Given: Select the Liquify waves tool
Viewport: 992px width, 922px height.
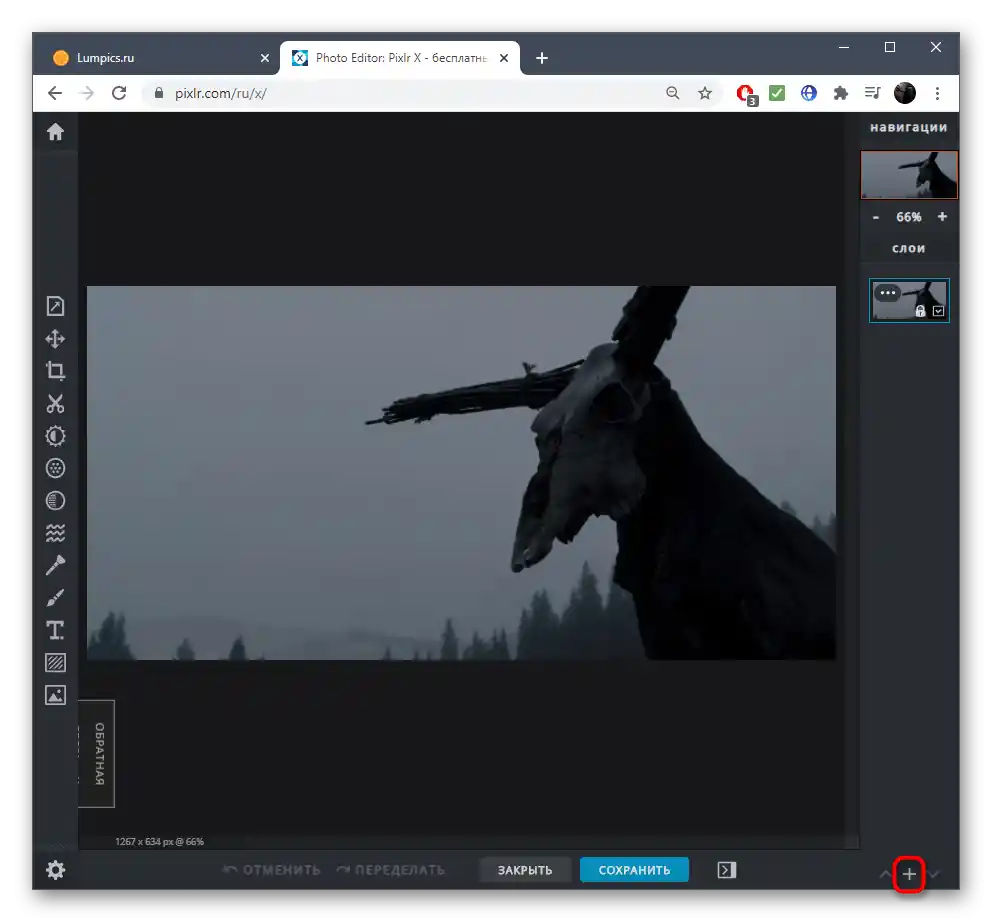Looking at the screenshot, I should coord(55,533).
